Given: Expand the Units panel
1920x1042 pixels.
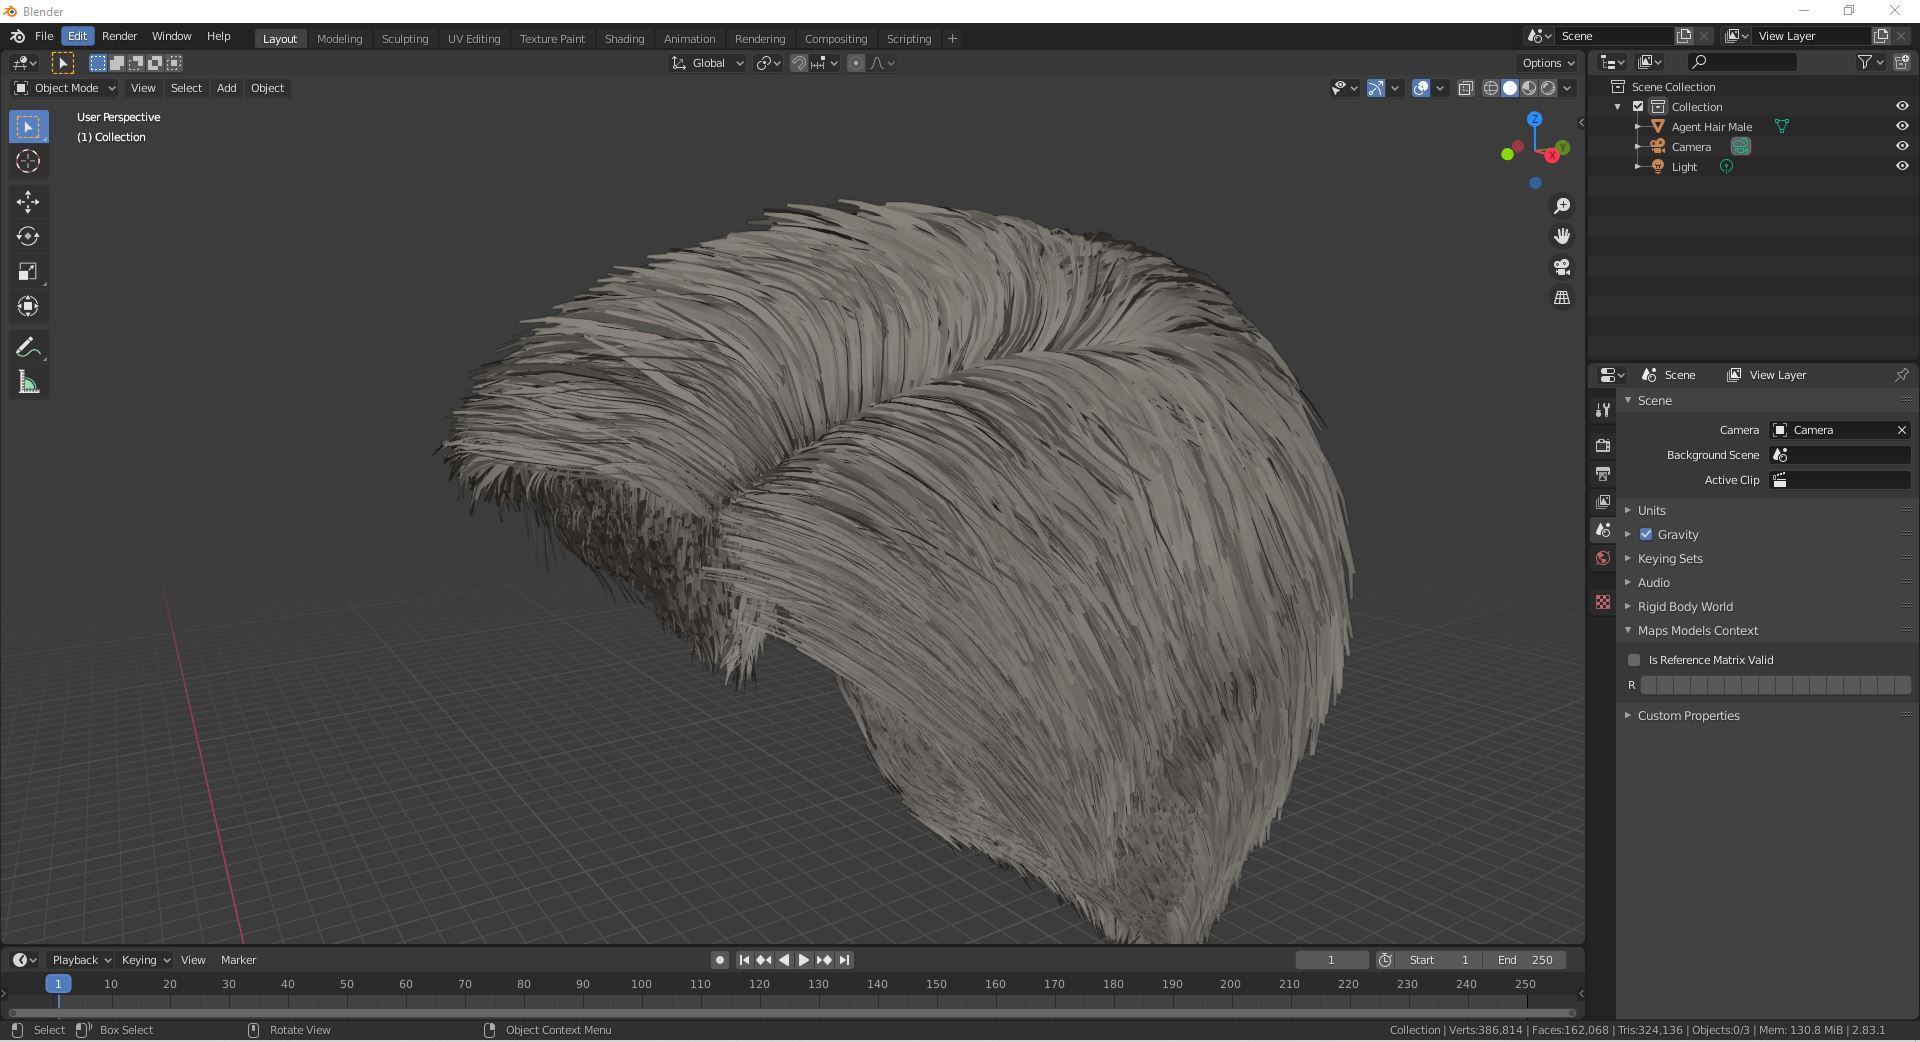Looking at the screenshot, I should (x=1651, y=510).
